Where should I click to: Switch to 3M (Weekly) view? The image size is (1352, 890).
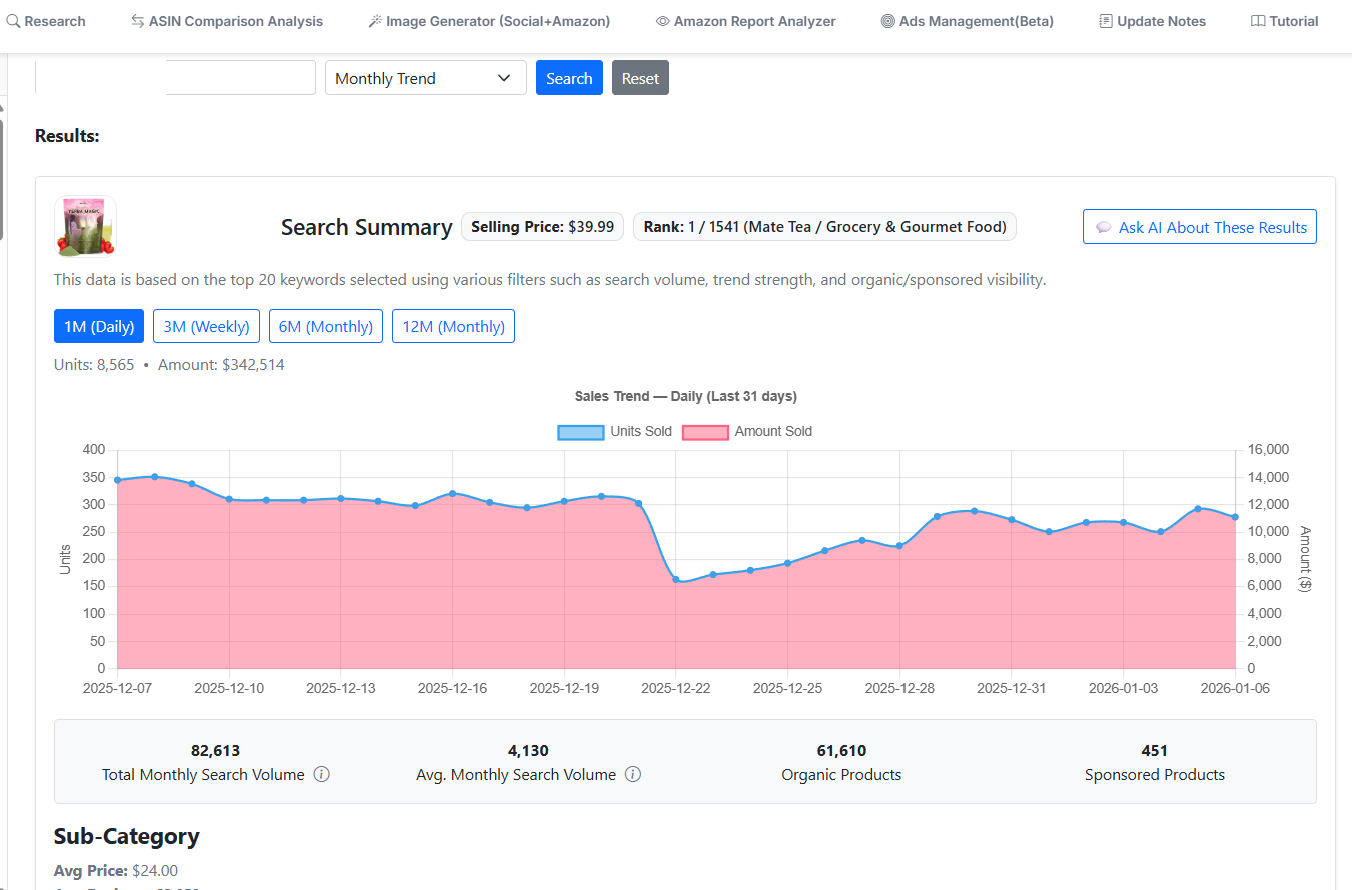point(206,326)
